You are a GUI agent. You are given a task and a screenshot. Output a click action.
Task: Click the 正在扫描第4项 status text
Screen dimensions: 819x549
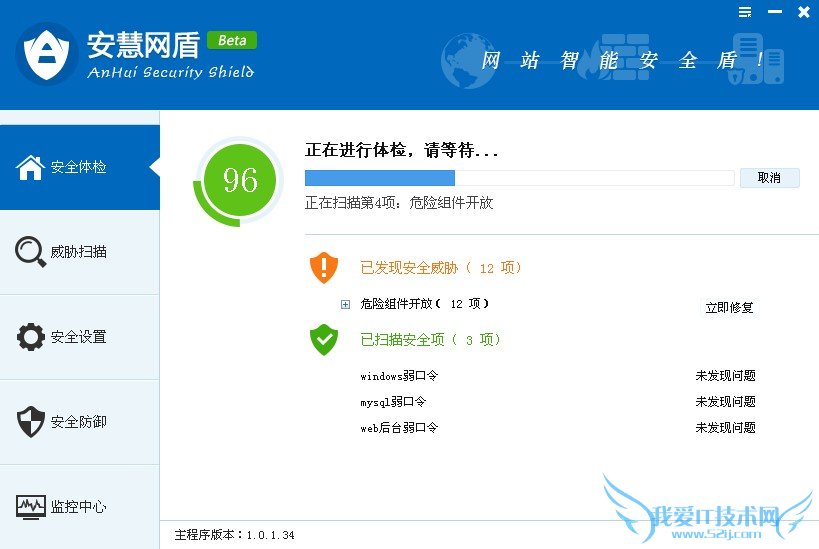399,203
